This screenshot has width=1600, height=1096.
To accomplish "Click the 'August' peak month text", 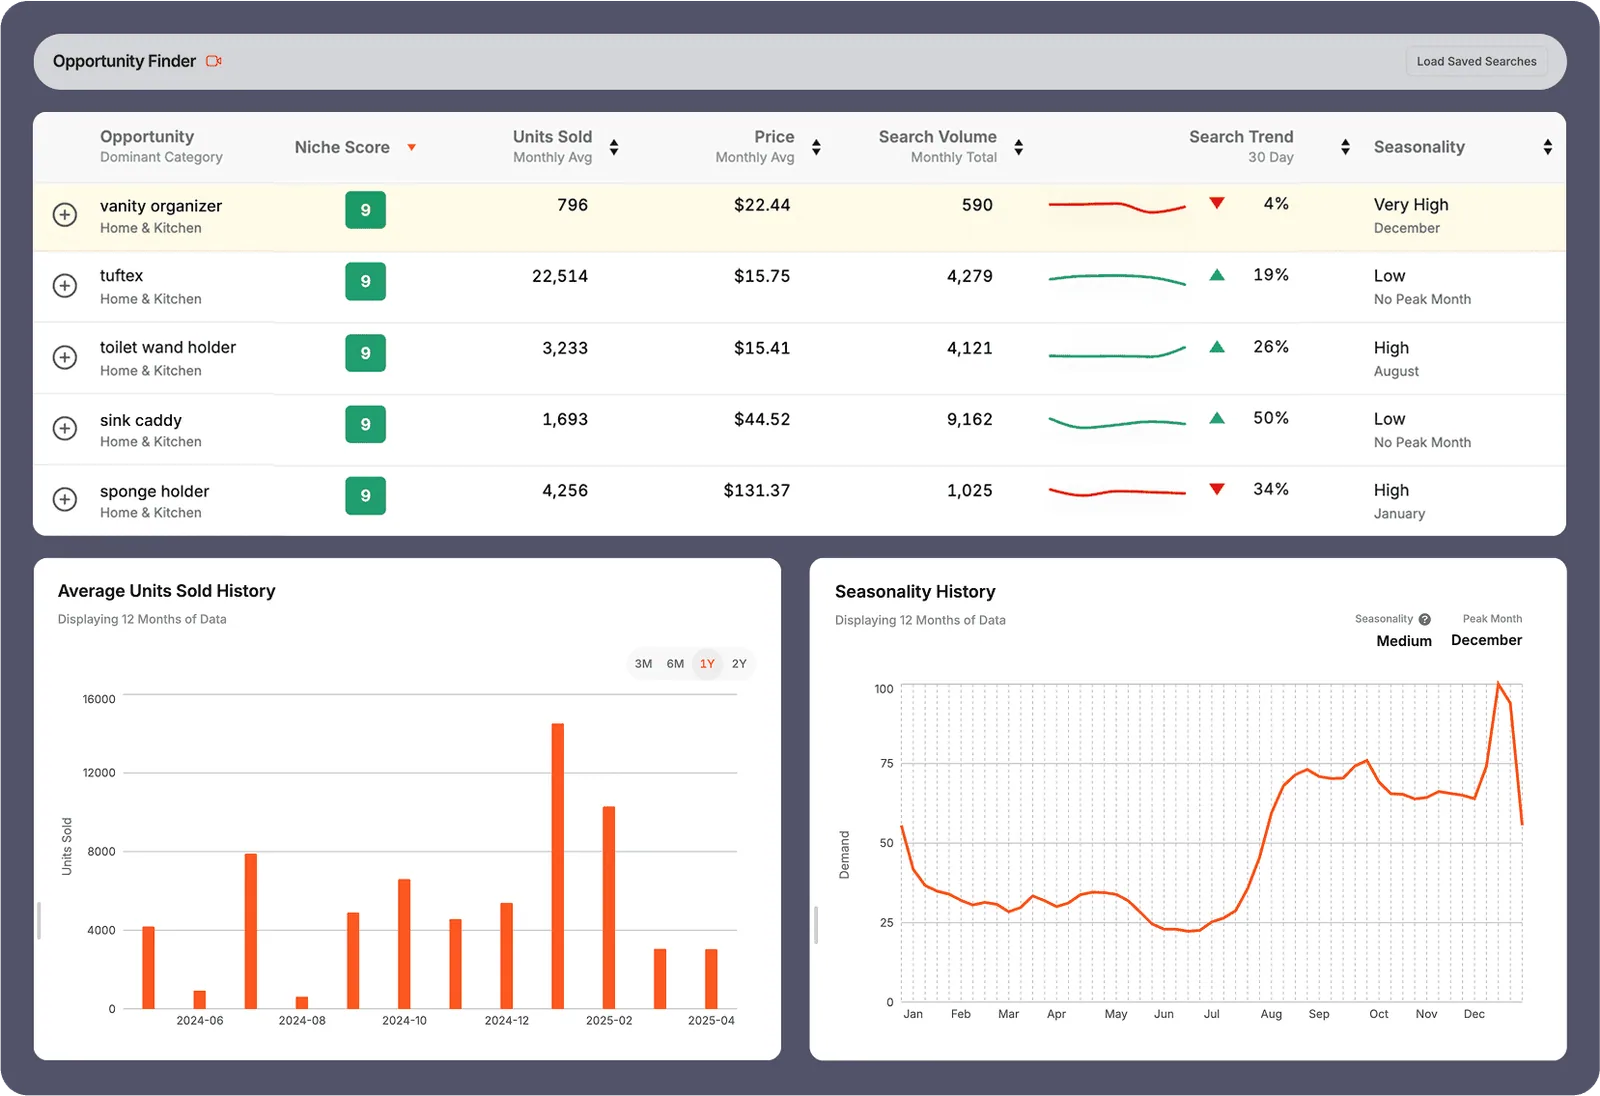I will 1396,371.
